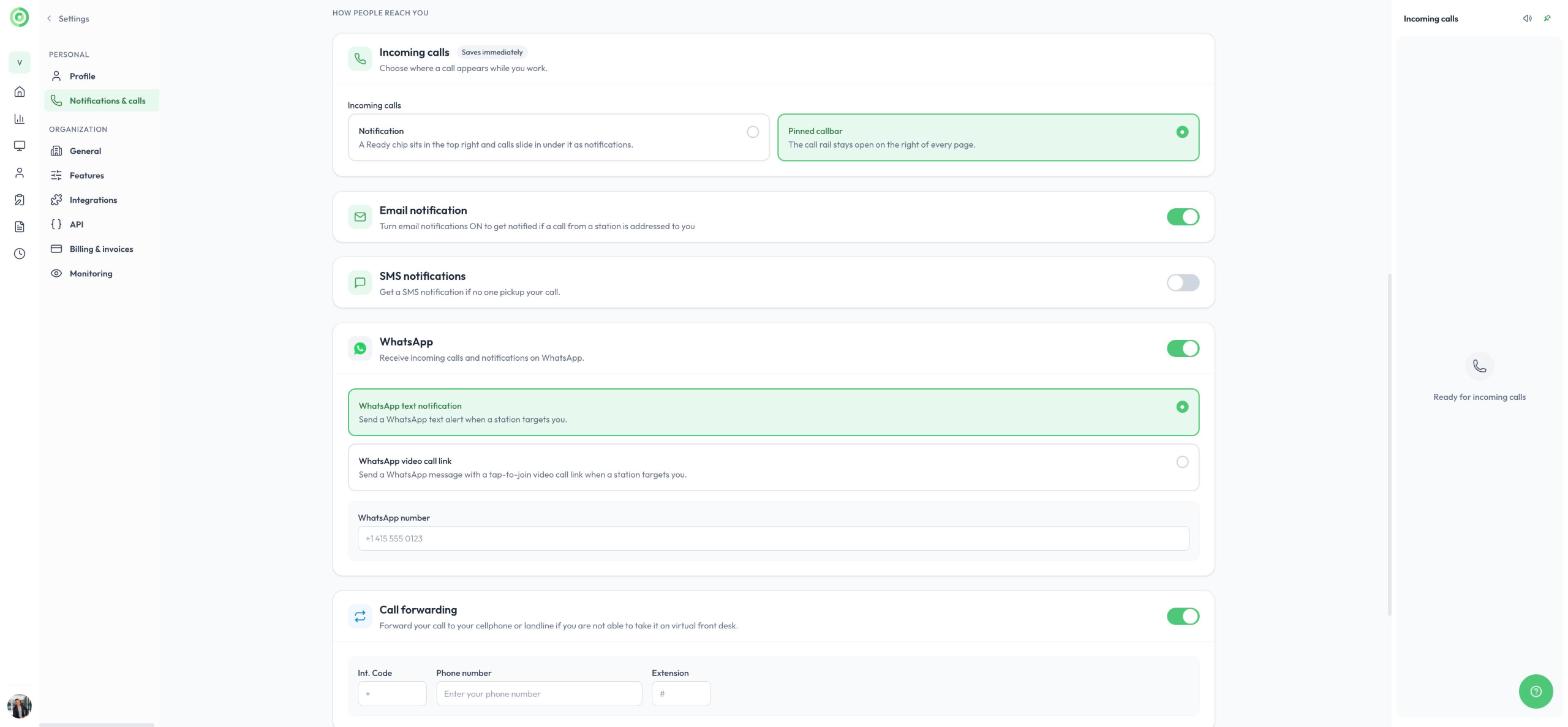Open the Profile settings page
The image size is (1568, 727).
tap(101, 76)
